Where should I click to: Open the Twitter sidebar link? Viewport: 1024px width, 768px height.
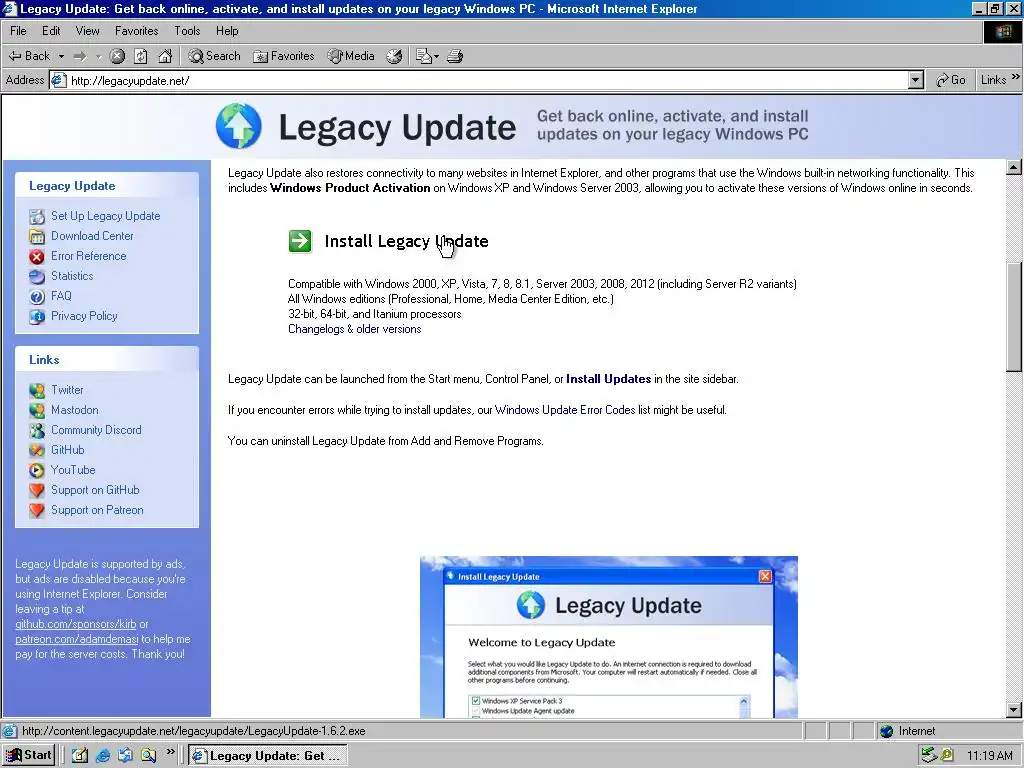(x=67, y=390)
